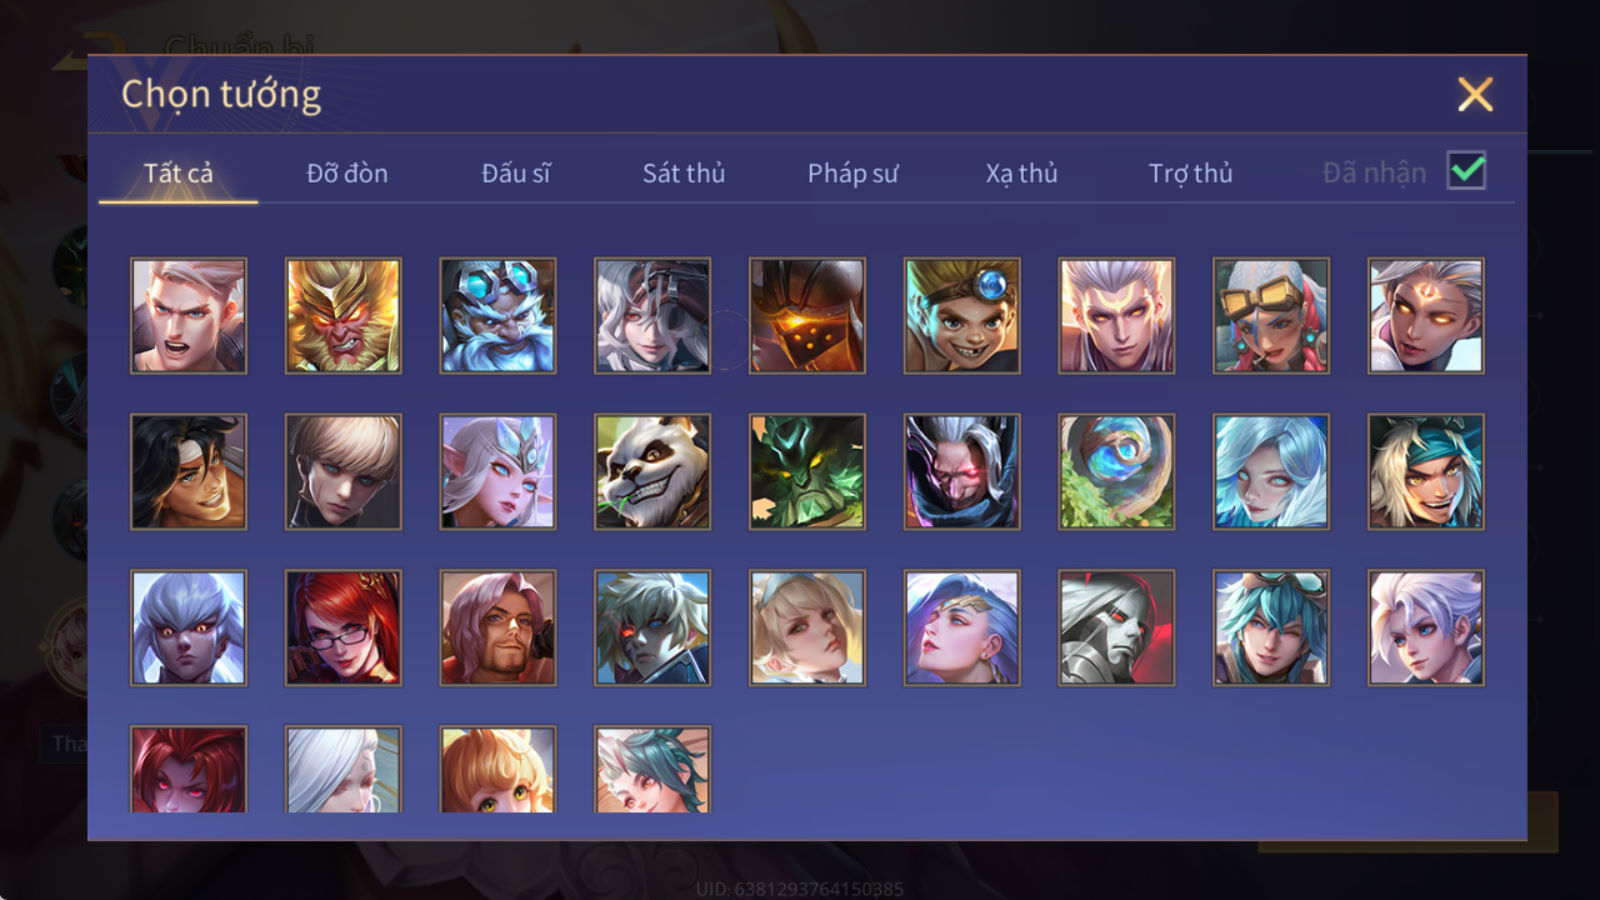Image resolution: width=1600 pixels, height=900 pixels.
Task: Select the Tất cả tab
Action: tap(178, 173)
